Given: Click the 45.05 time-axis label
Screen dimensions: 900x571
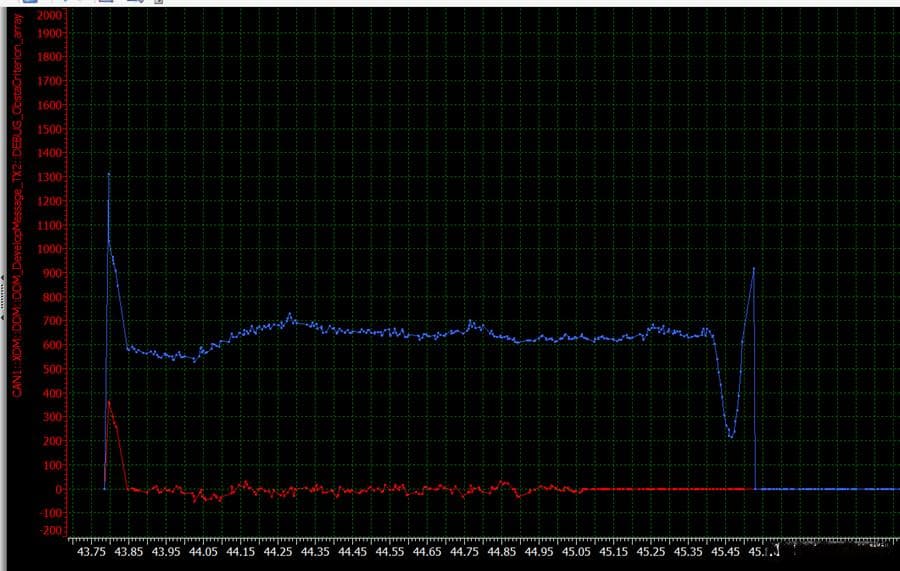Looking at the screenshot, I should (x=576, y=552).
